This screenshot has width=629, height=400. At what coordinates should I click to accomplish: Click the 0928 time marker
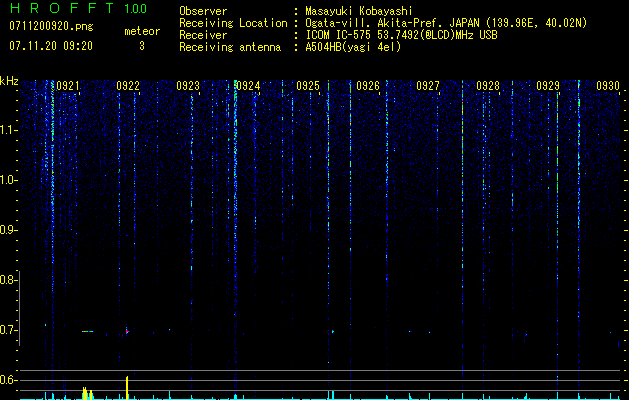(x=488, y=86)
